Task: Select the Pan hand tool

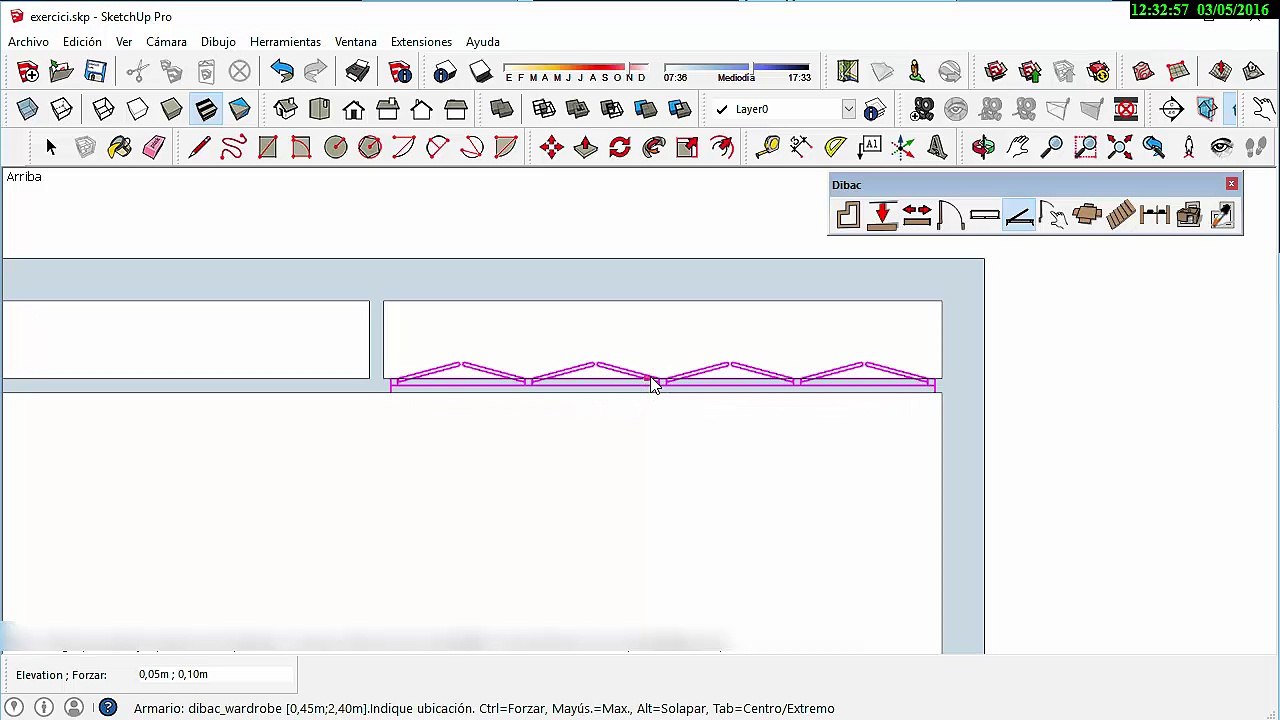Action: click(1017, 148)
